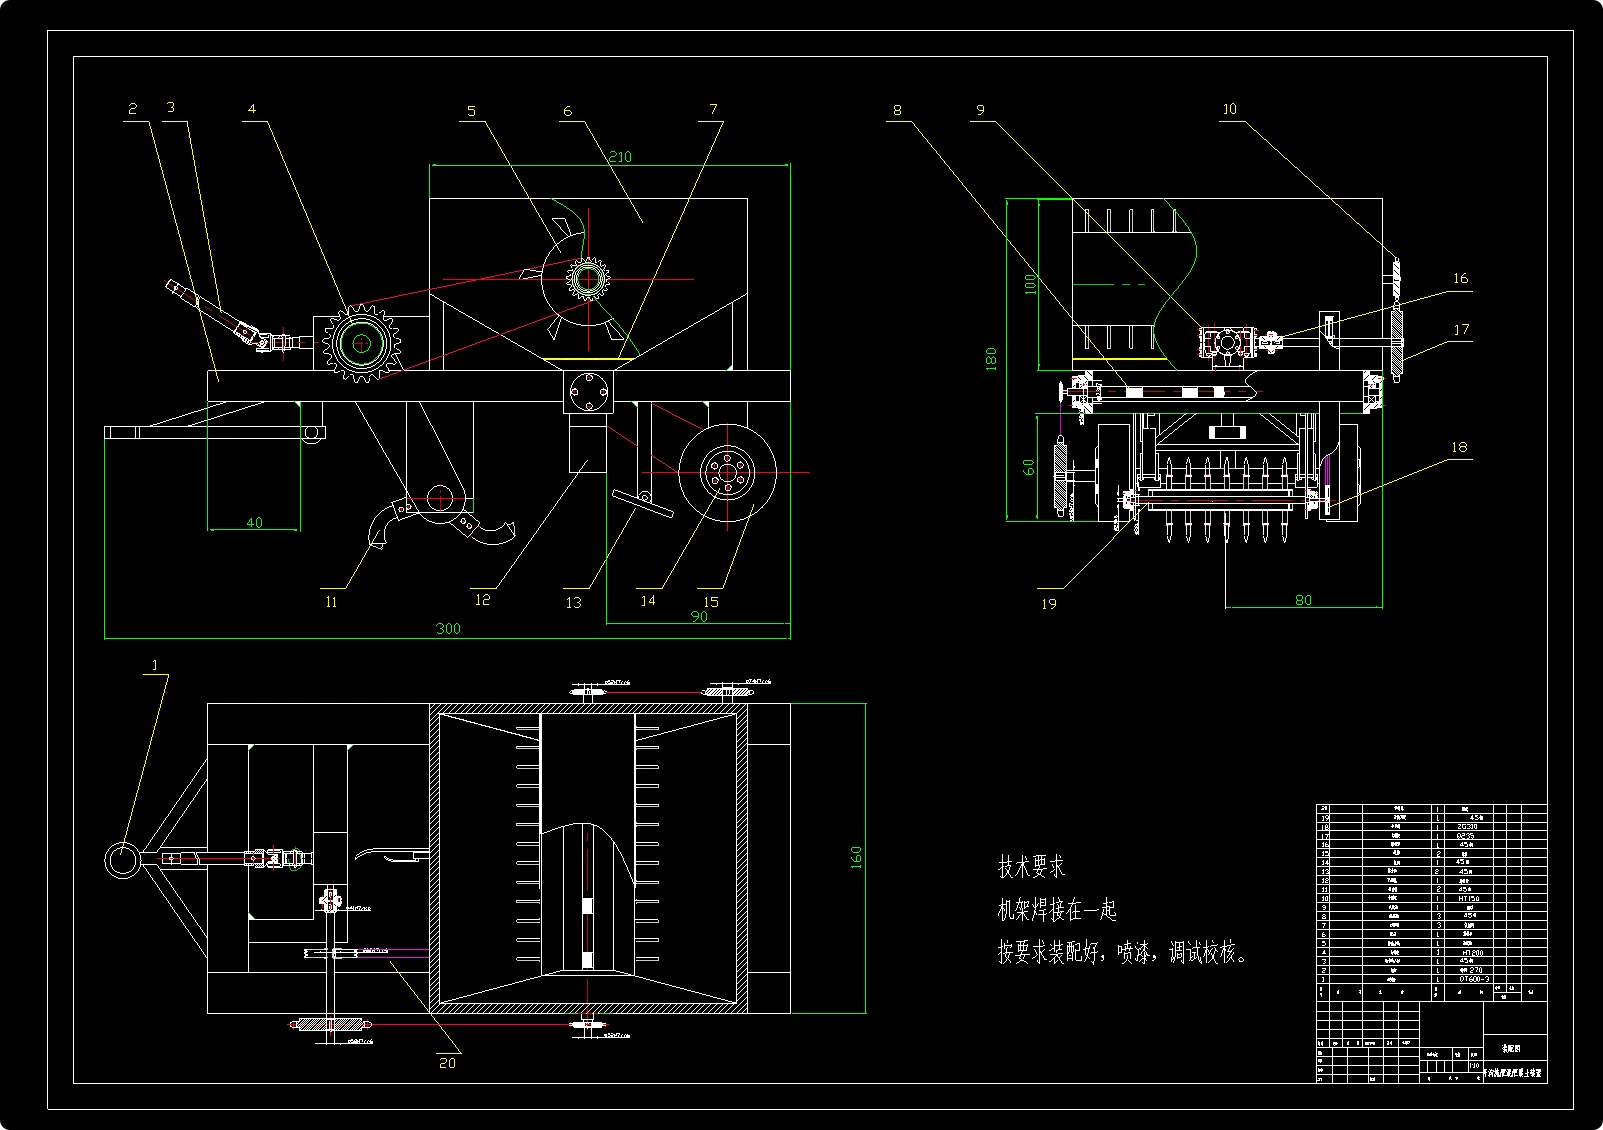Click part callout number 18 in the rear view

(1459, 447)
